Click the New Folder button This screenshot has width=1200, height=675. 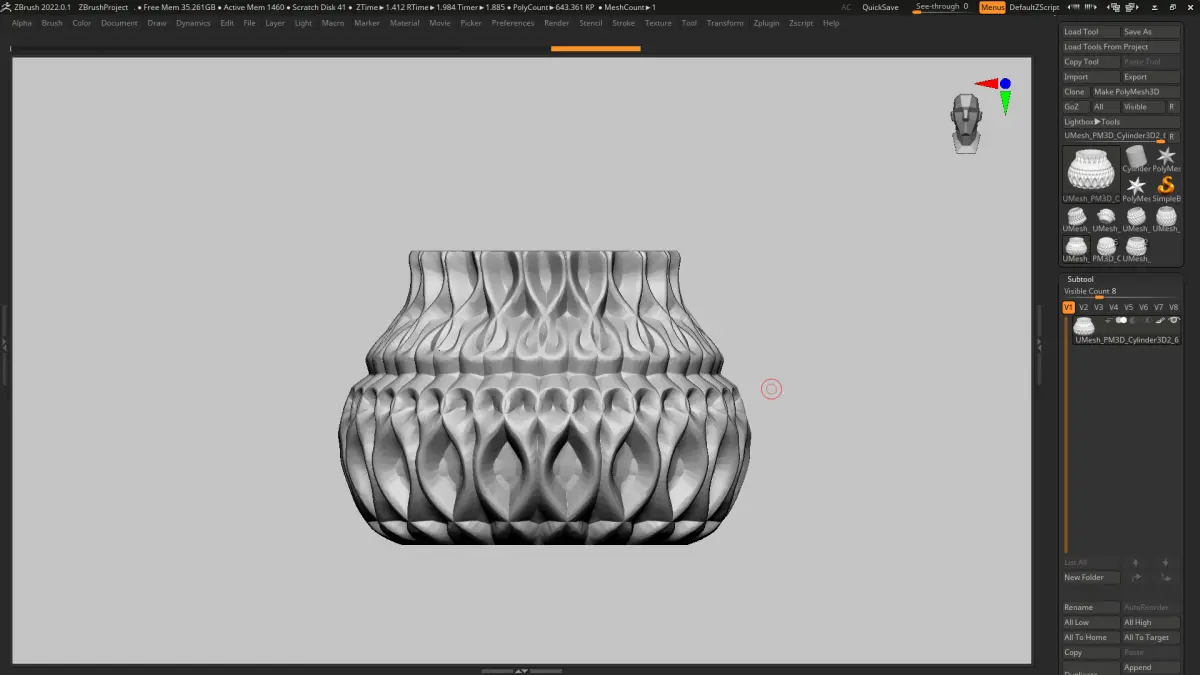click(x=1091, y=577)
